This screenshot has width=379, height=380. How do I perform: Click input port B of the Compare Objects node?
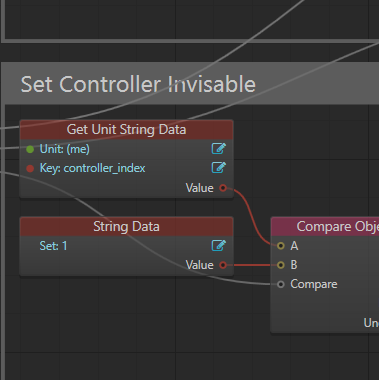click(x=281, y=265)
